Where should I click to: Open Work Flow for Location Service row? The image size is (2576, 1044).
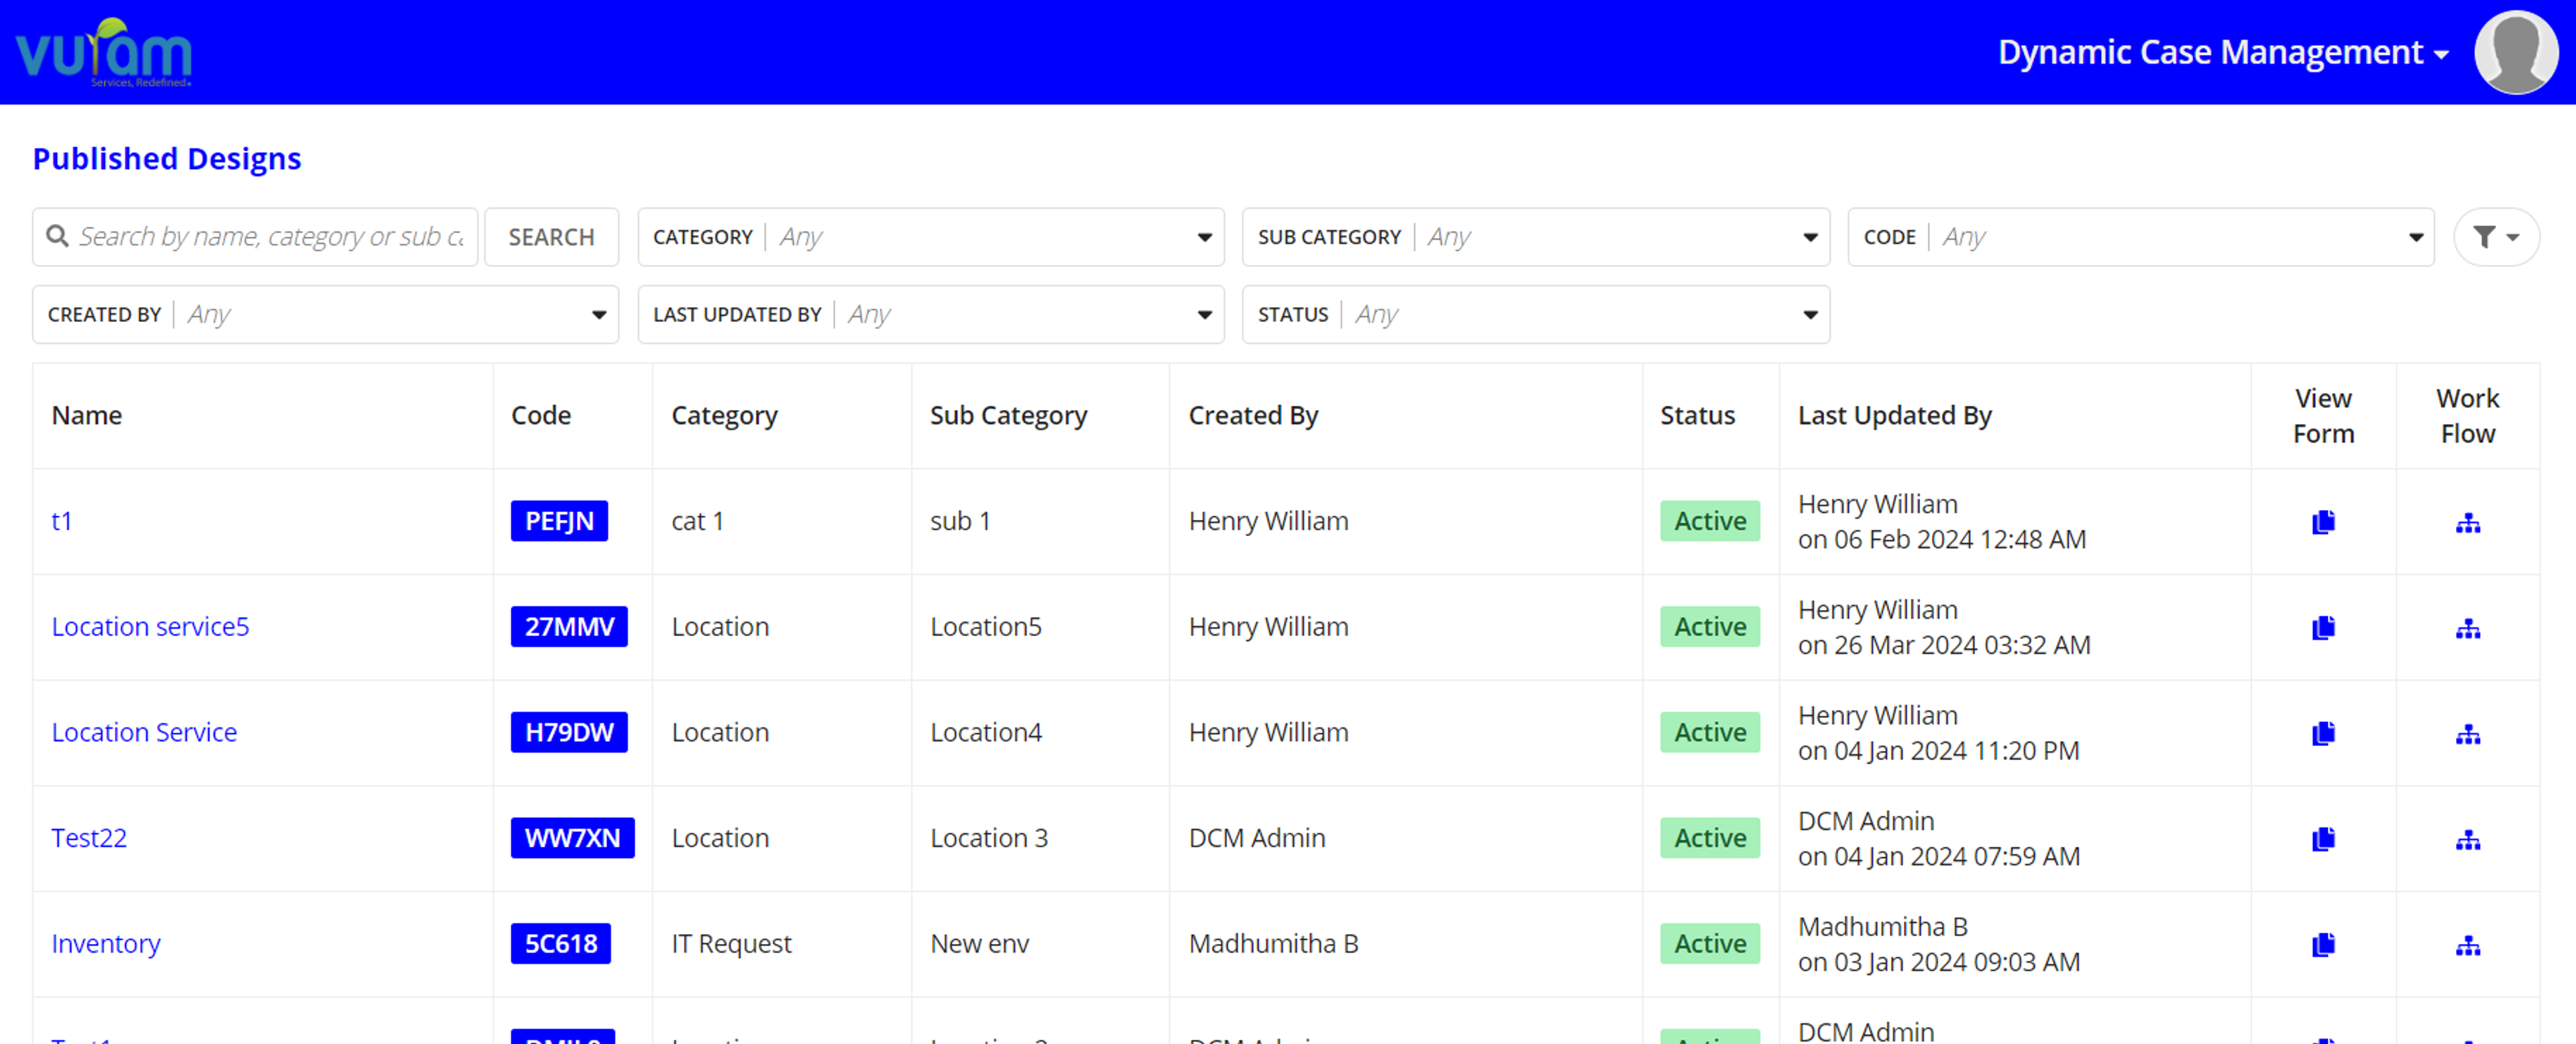coord(2468,735)
